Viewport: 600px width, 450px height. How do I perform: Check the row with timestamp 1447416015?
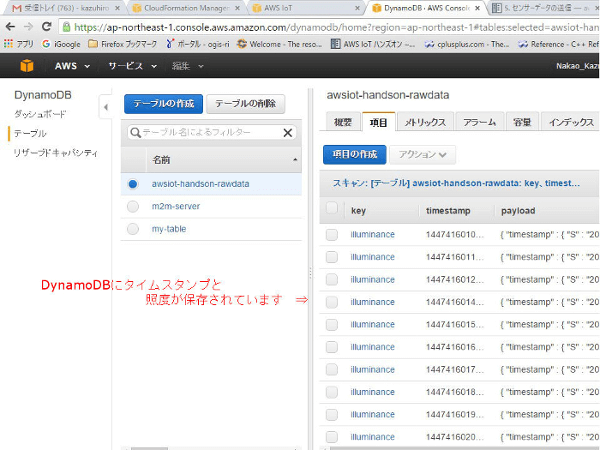(332, 325)
